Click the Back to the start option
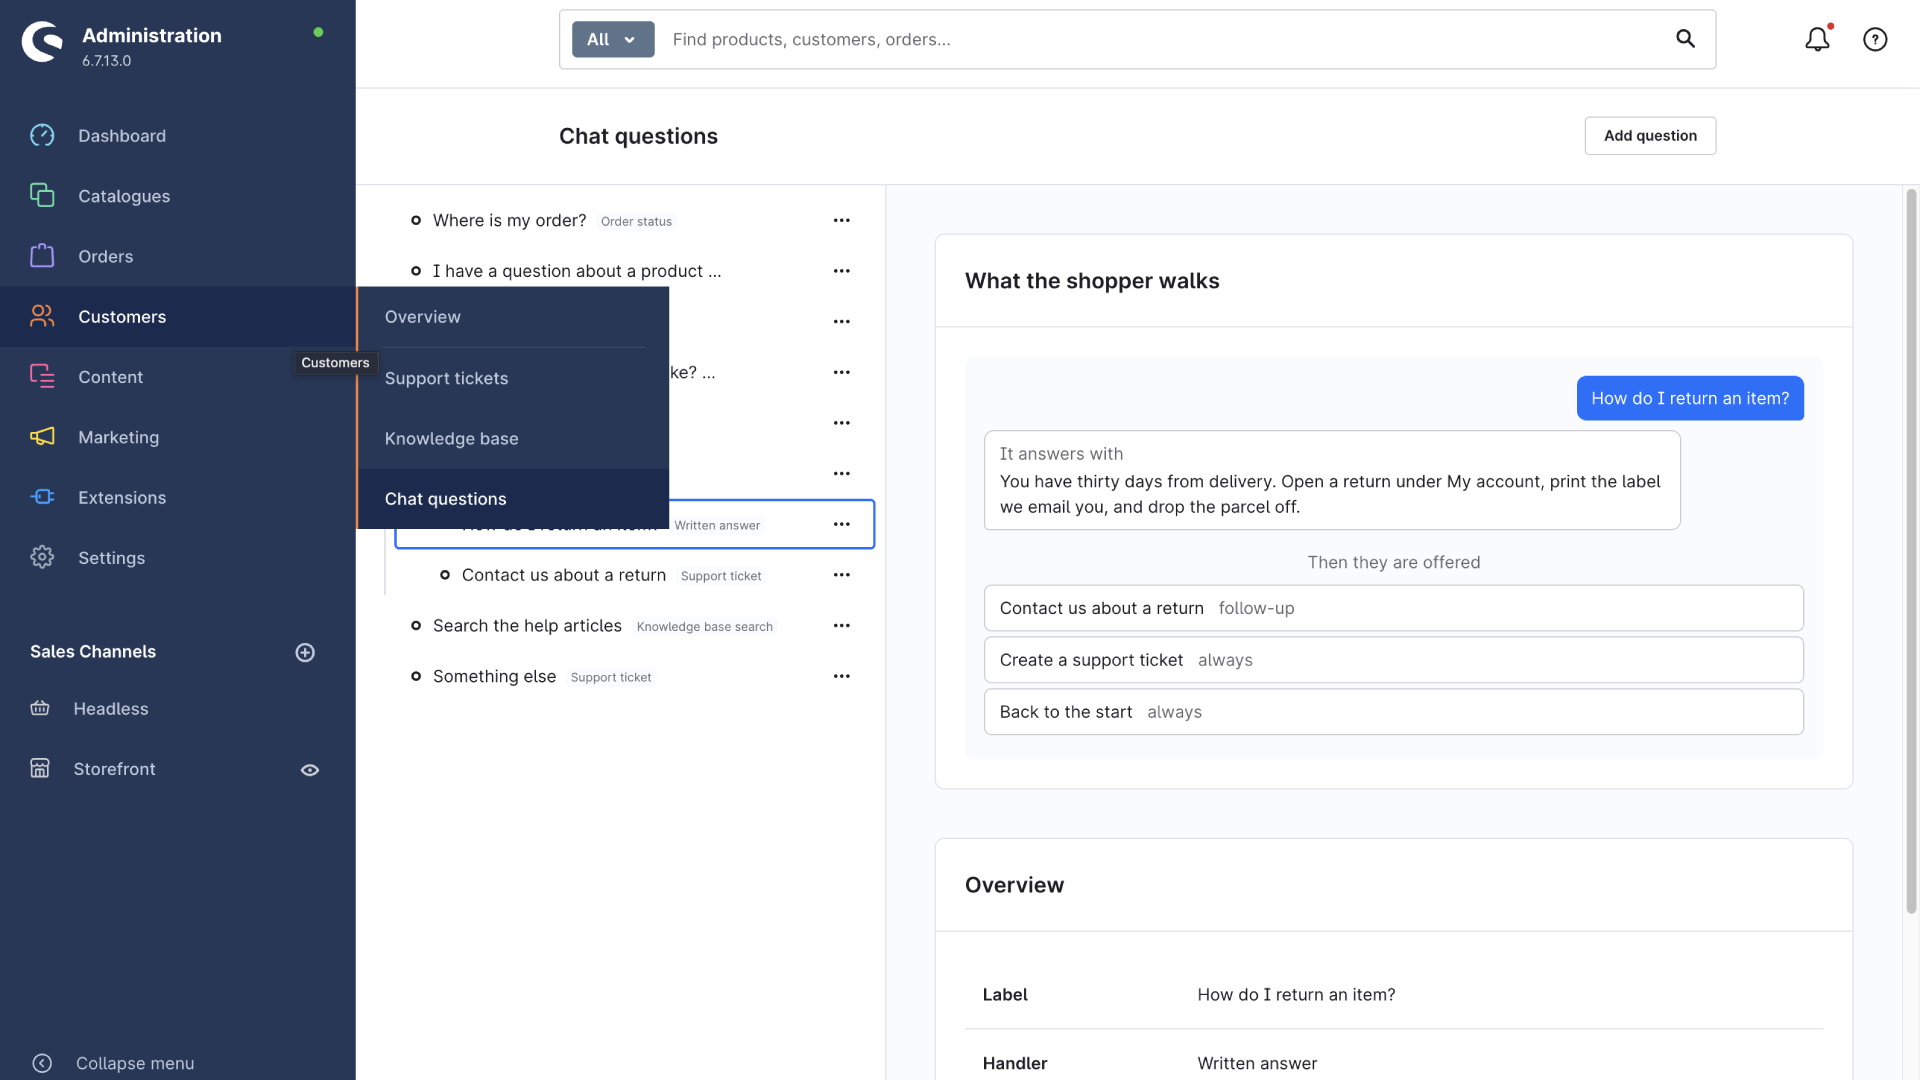Screen dimensions: 1920x1080 [x=1393, y=712]
